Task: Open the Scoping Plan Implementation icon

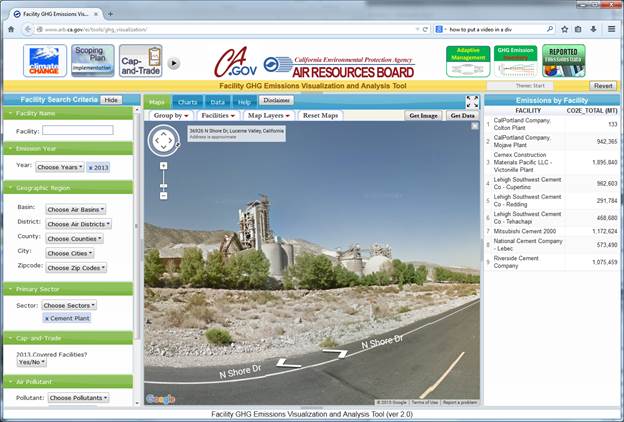Action: pyautogui.click(x=91, y=60)
